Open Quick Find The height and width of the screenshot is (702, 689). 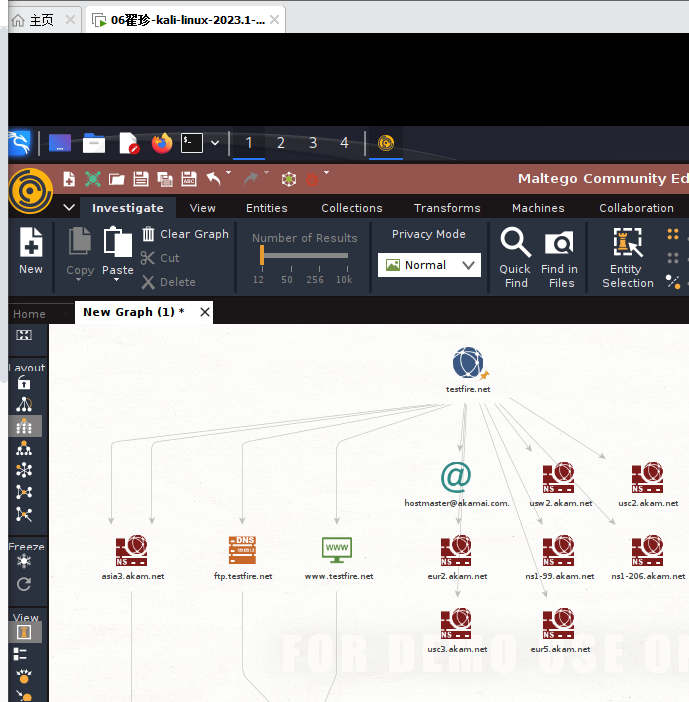point(515,258)
